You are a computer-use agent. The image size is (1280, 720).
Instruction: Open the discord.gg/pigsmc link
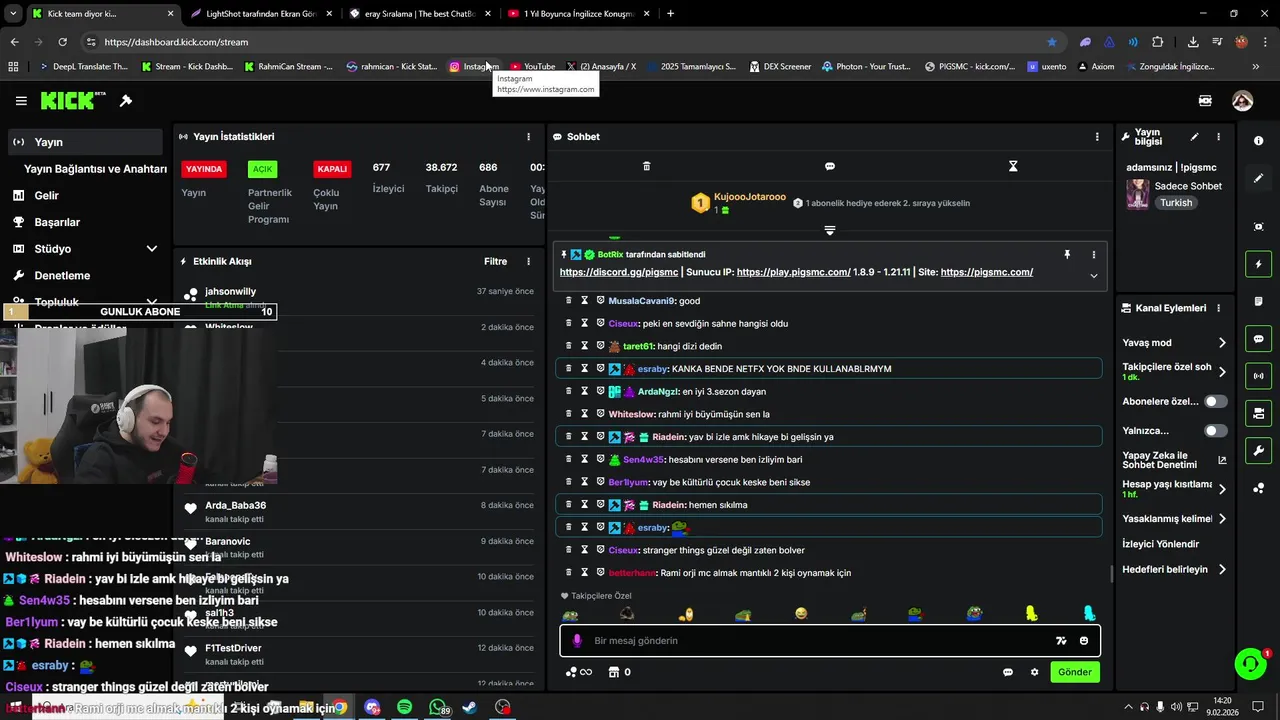coord(619,272)
